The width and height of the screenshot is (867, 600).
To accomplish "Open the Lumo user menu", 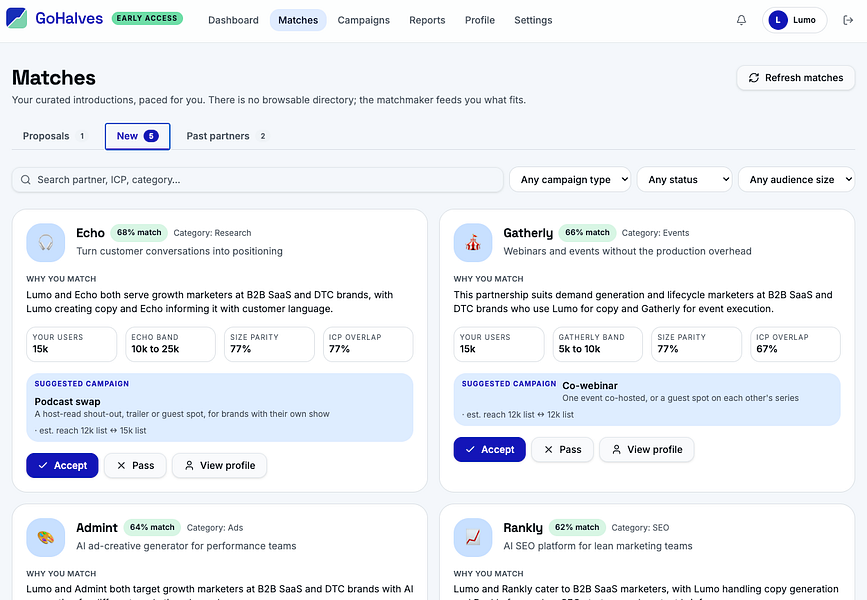I will (x=794, y=20).
